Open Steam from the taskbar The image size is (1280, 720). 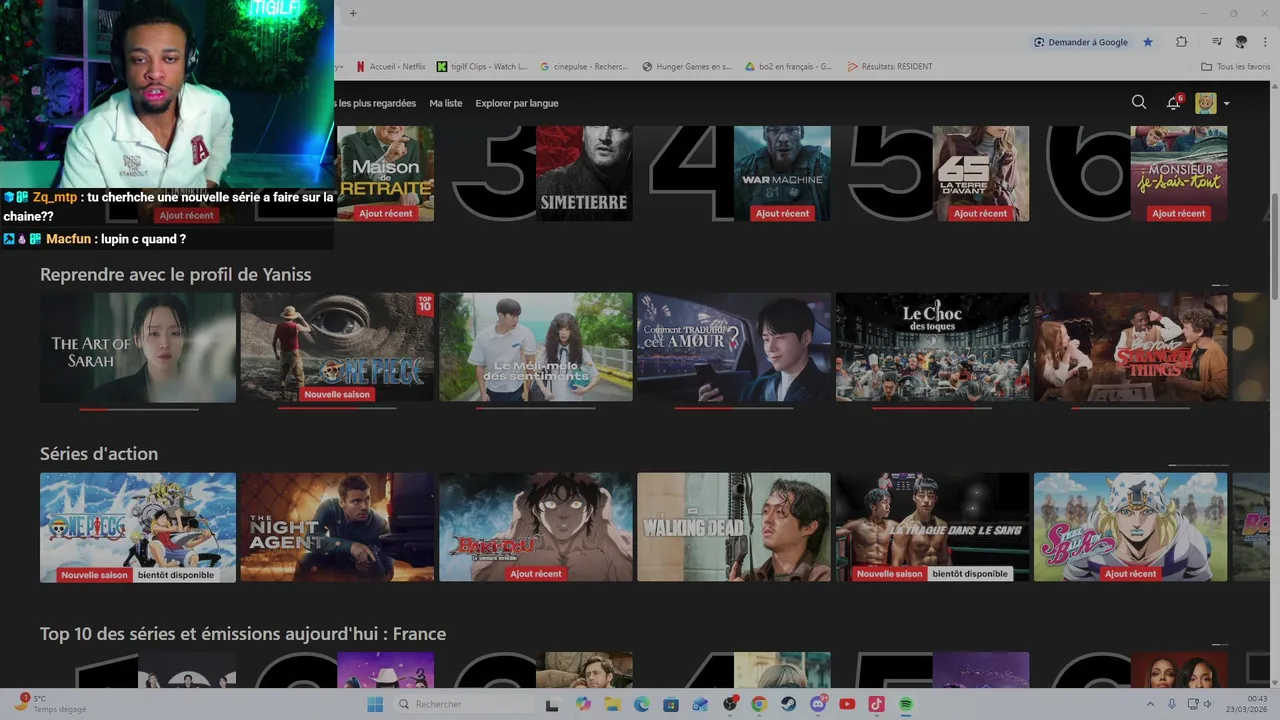coord(788,704)
